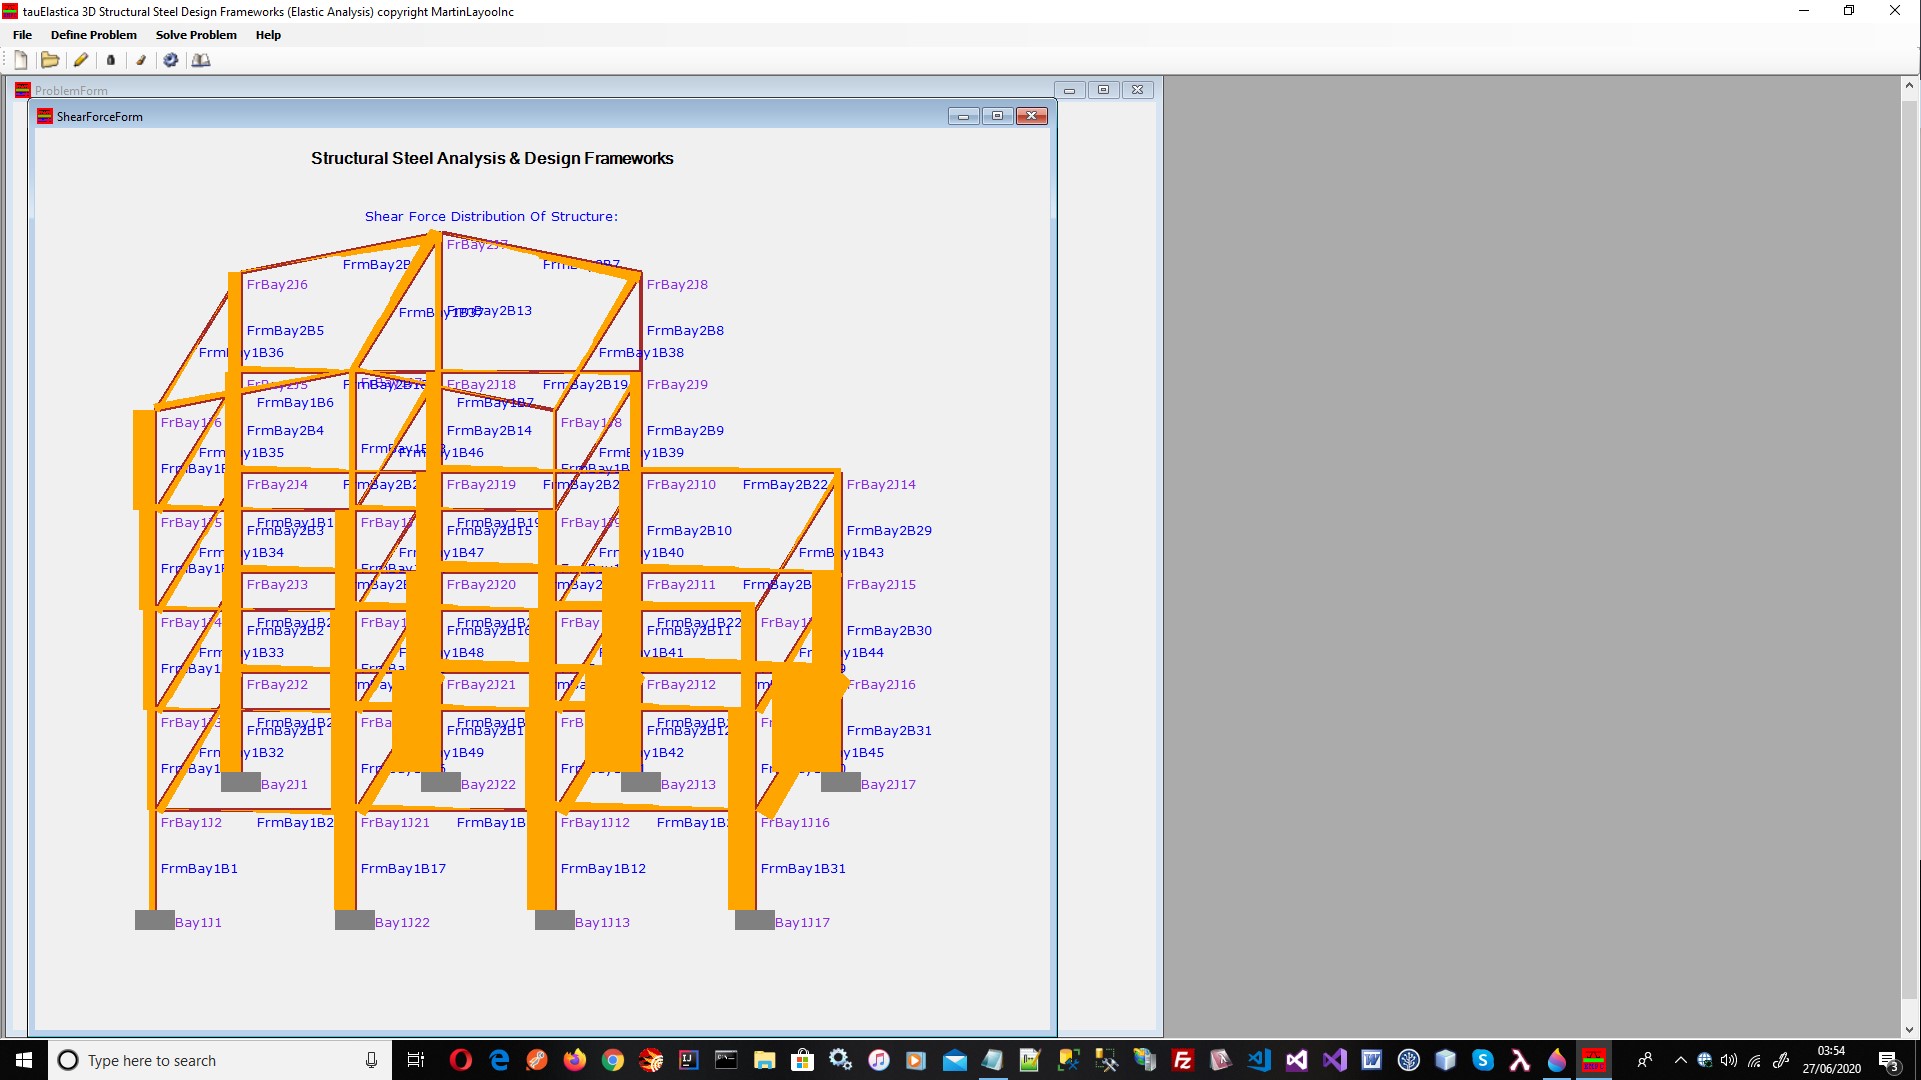Open FileZilla from the taskbar
This screenshot has width=1921, height=1080.
1182,1060
